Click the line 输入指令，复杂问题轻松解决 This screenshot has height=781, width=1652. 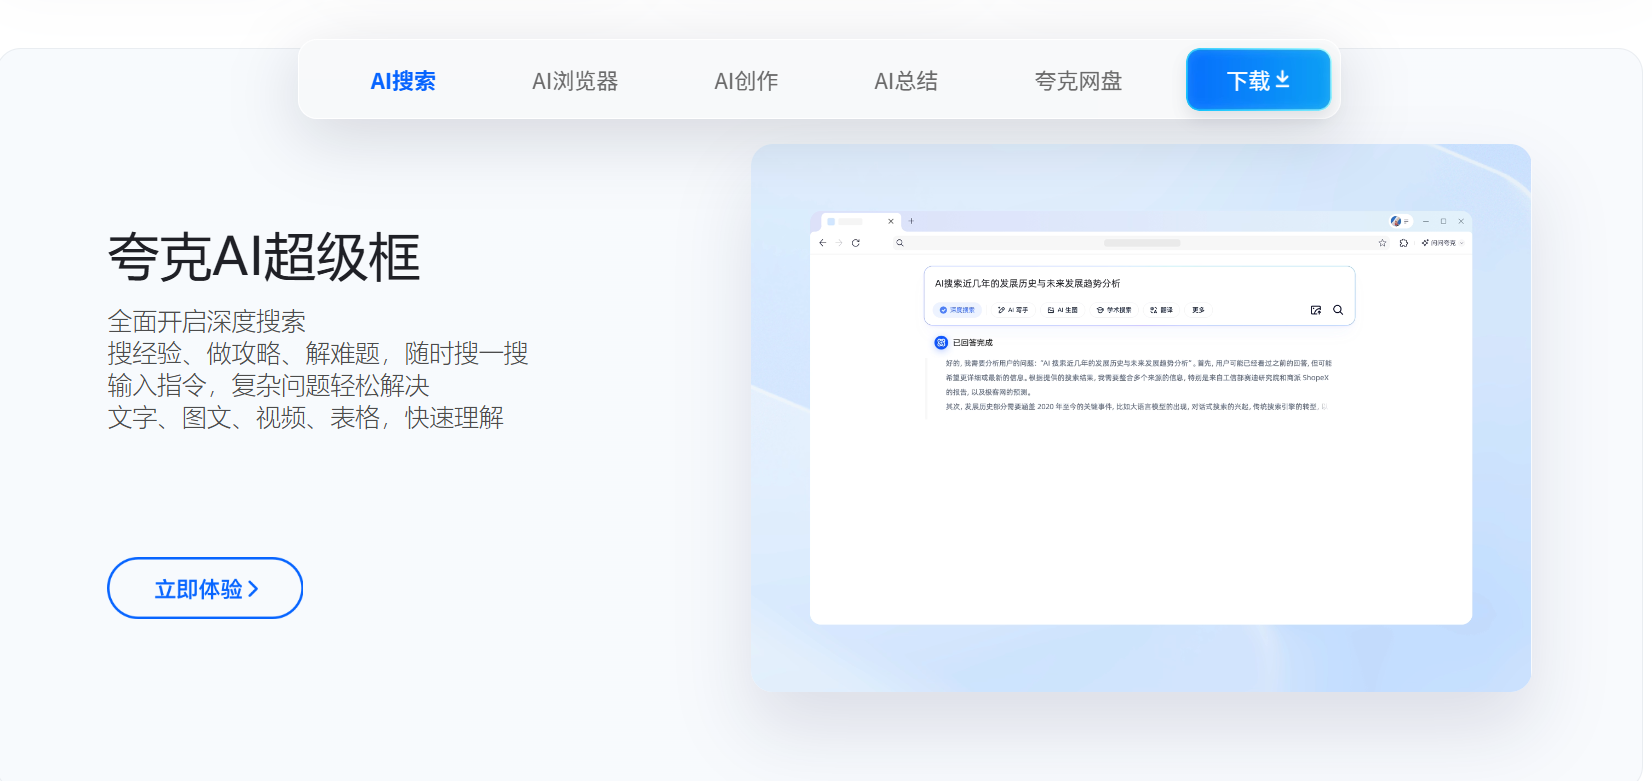pyautogui.click(x=269, y=386)
